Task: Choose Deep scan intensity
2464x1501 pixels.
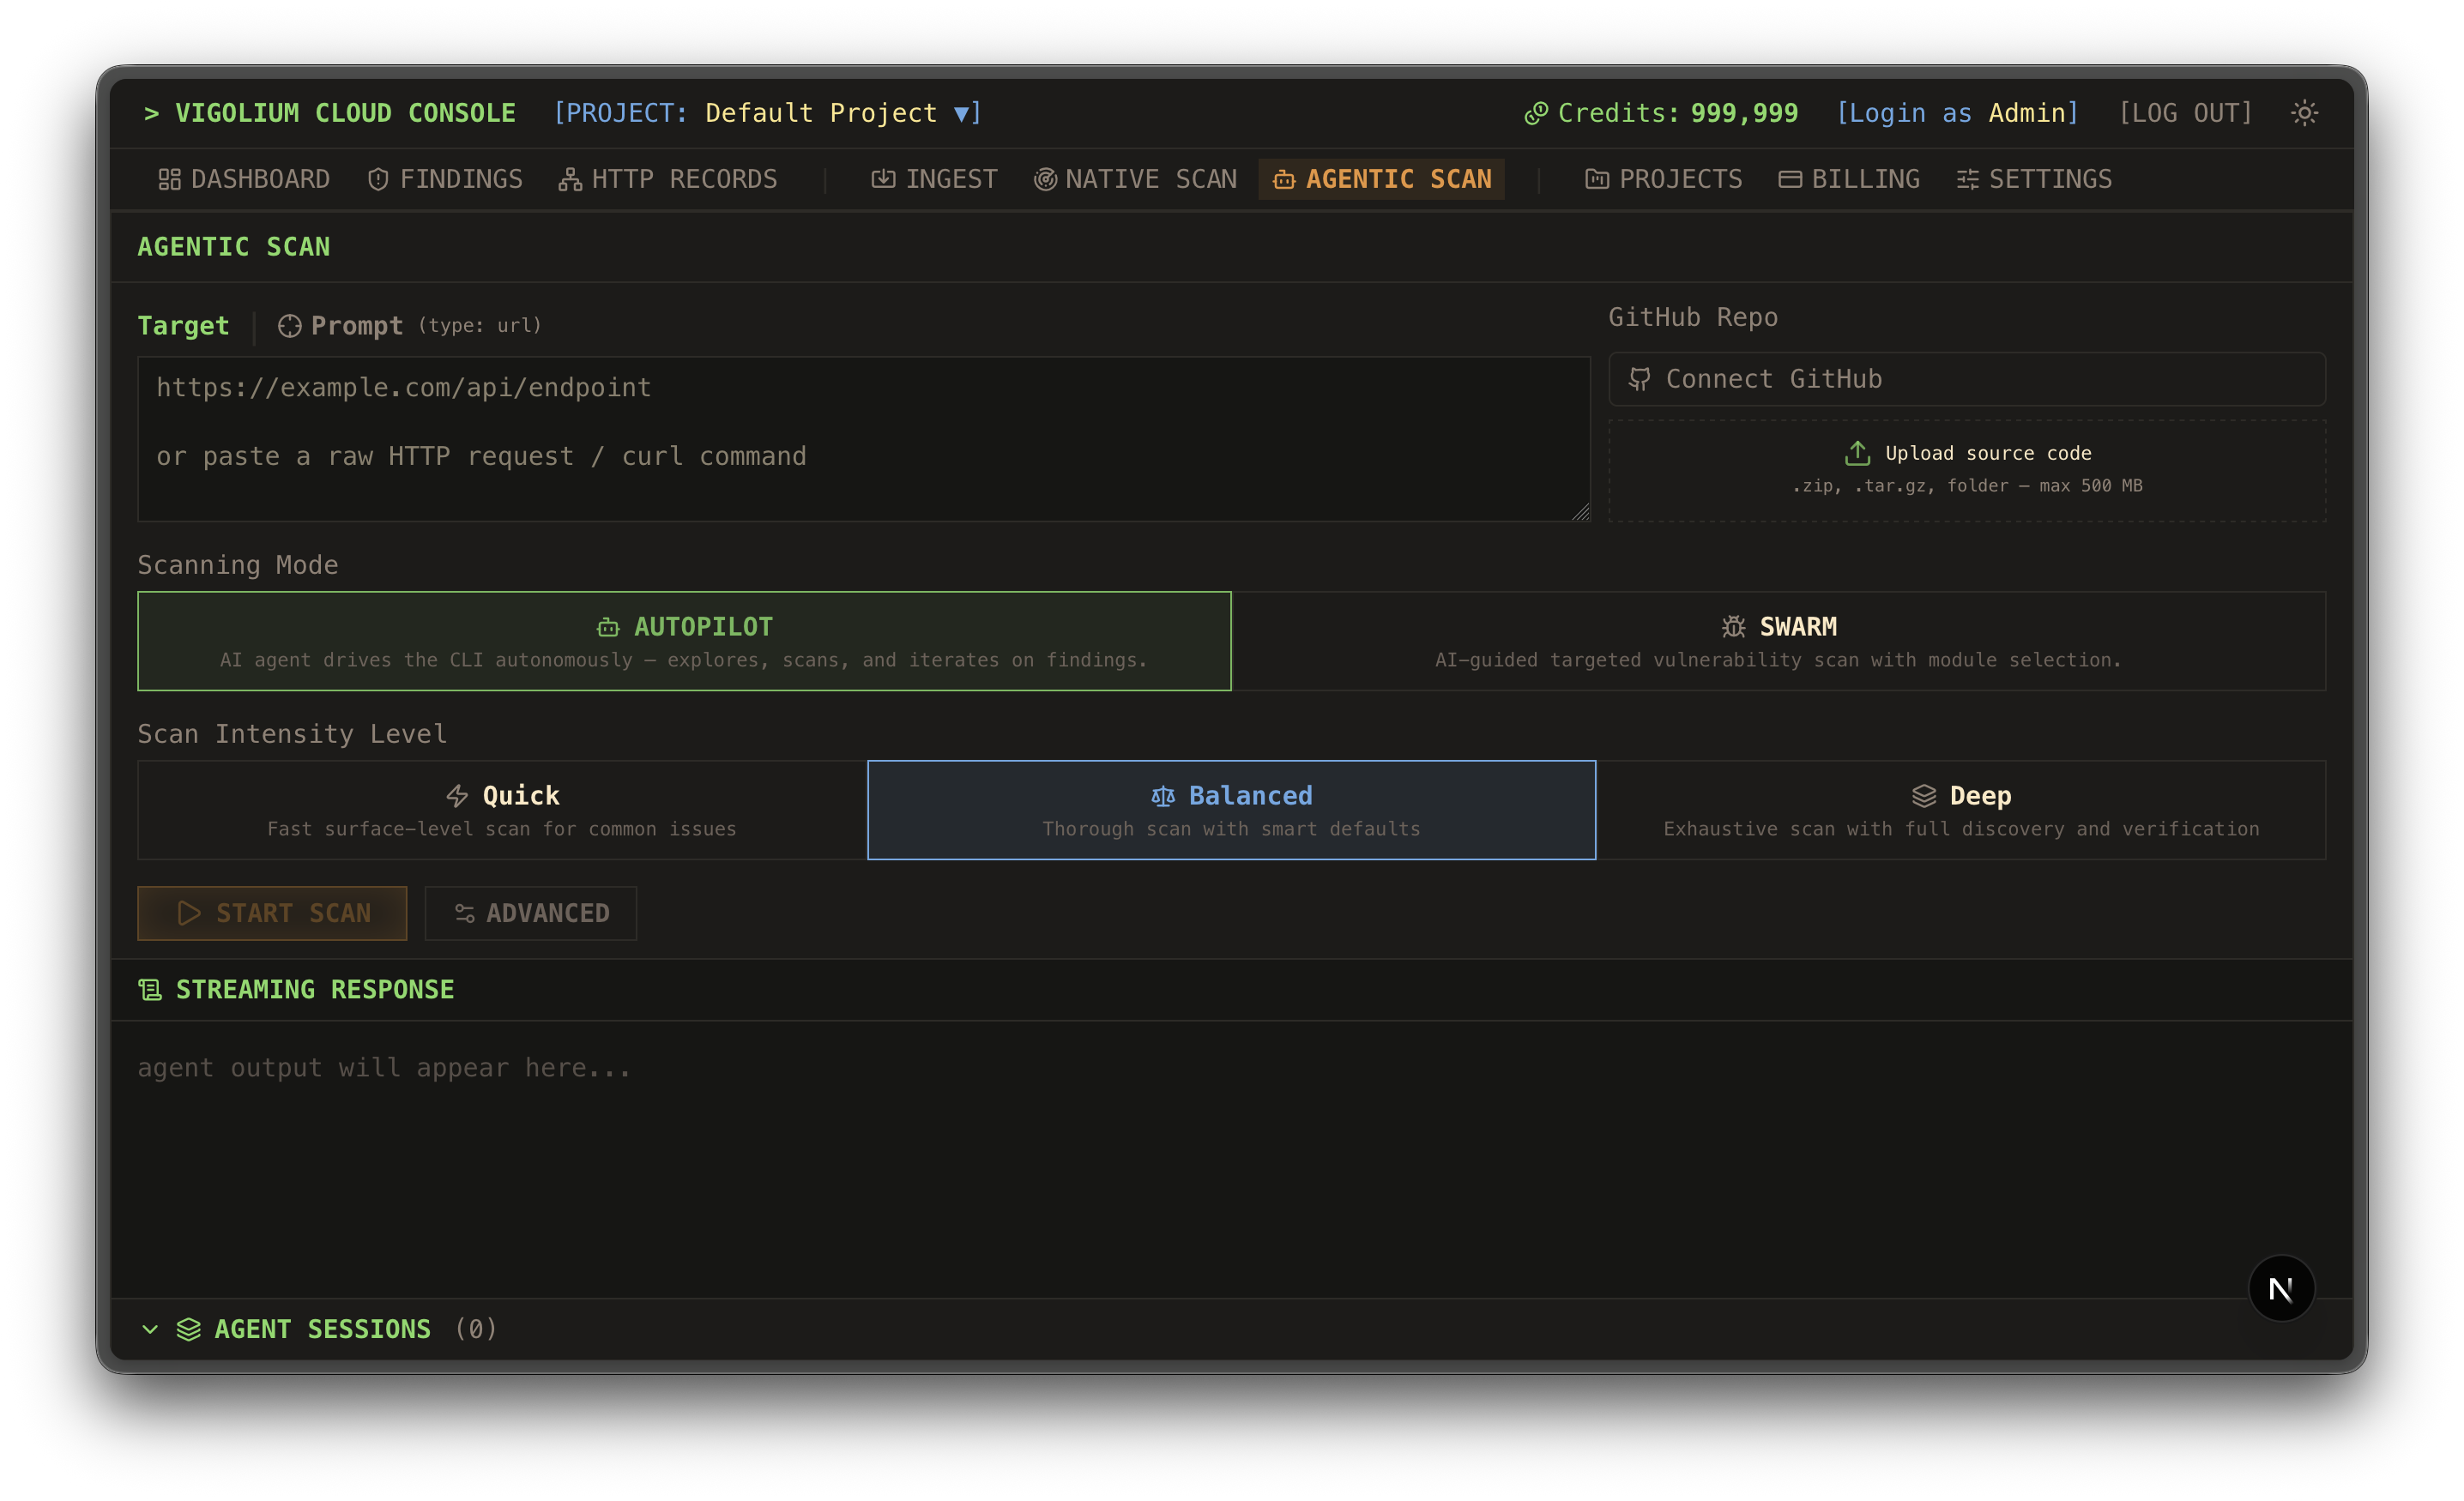Action: [x=1961, y=810]
